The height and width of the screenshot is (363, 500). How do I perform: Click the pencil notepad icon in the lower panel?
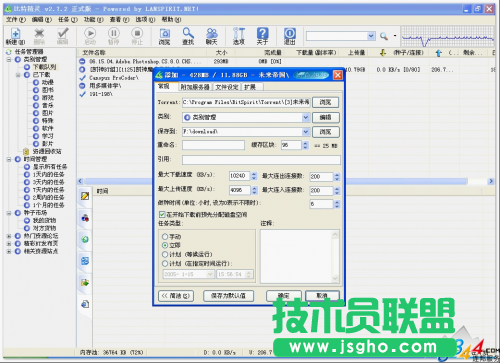pyautogui.click(x=85, y=196)
